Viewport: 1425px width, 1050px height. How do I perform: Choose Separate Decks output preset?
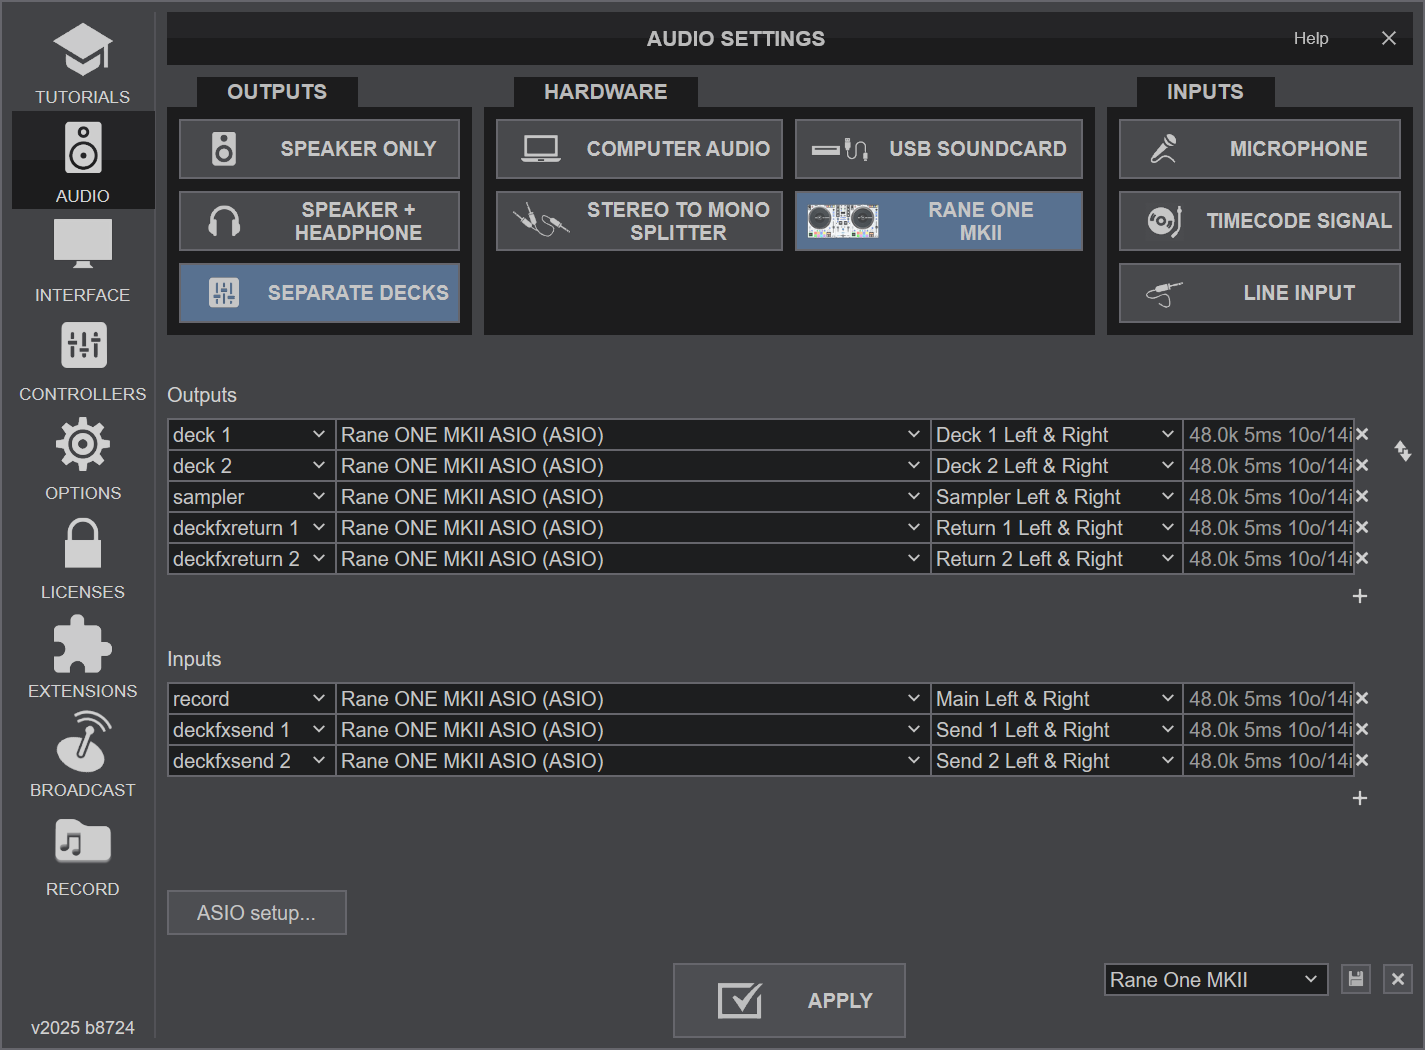[319, 293]
